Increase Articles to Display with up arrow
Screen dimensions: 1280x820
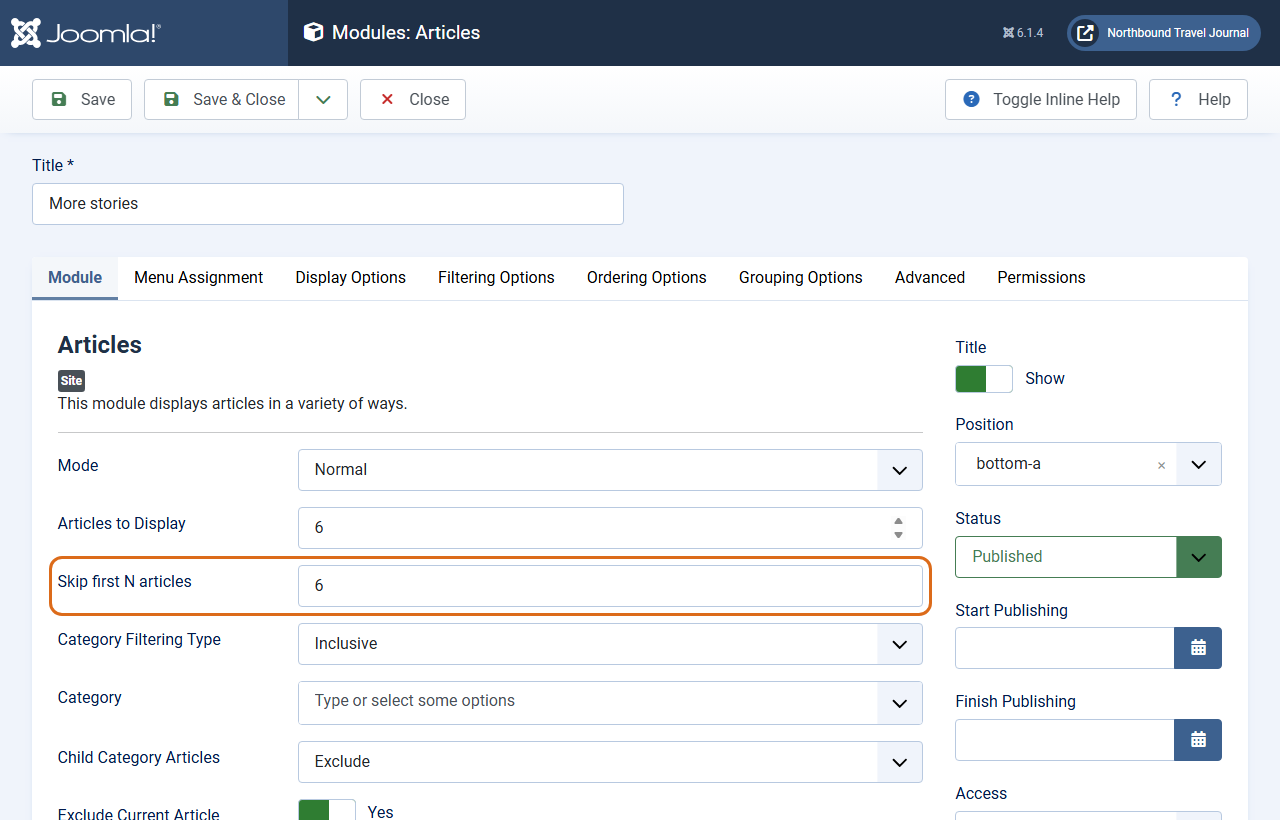[x=899, y=521]
